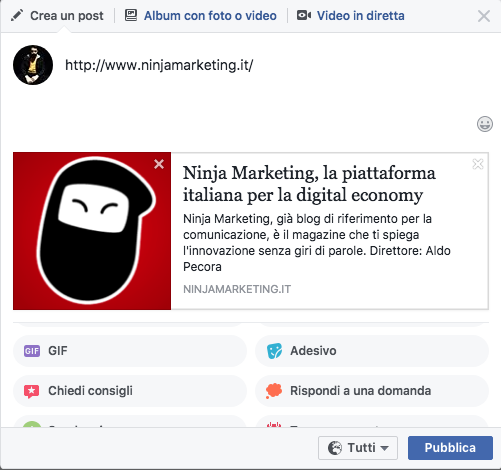Publish the post with Pubblica
Viewport: 501px width, 470px height.
click(450, 448)
